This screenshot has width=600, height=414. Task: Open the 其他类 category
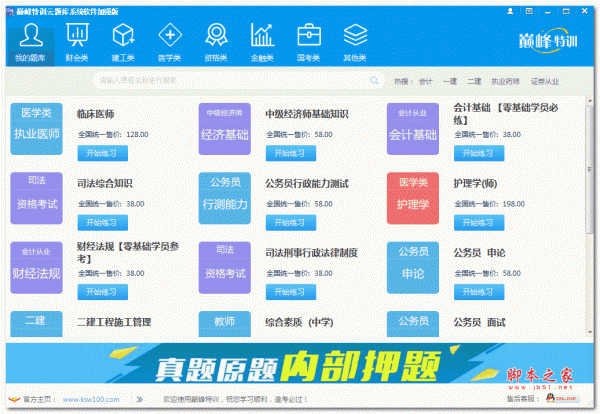tap(355, 42)
